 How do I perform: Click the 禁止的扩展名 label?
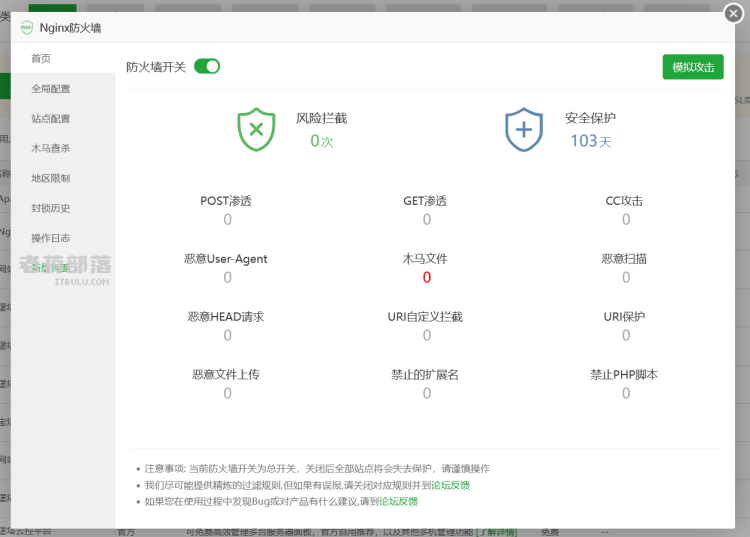click(425, 374)
